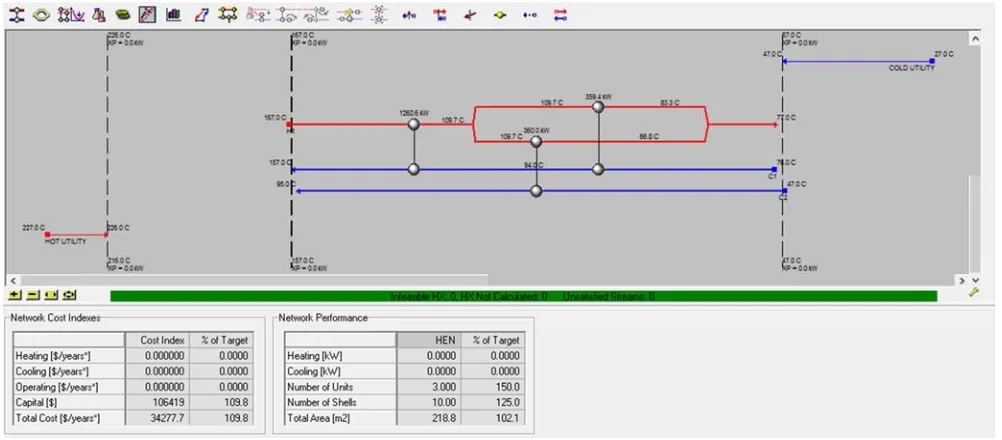Click the 218.8 total area cell

pyautogui.click(x=428, y=418)
